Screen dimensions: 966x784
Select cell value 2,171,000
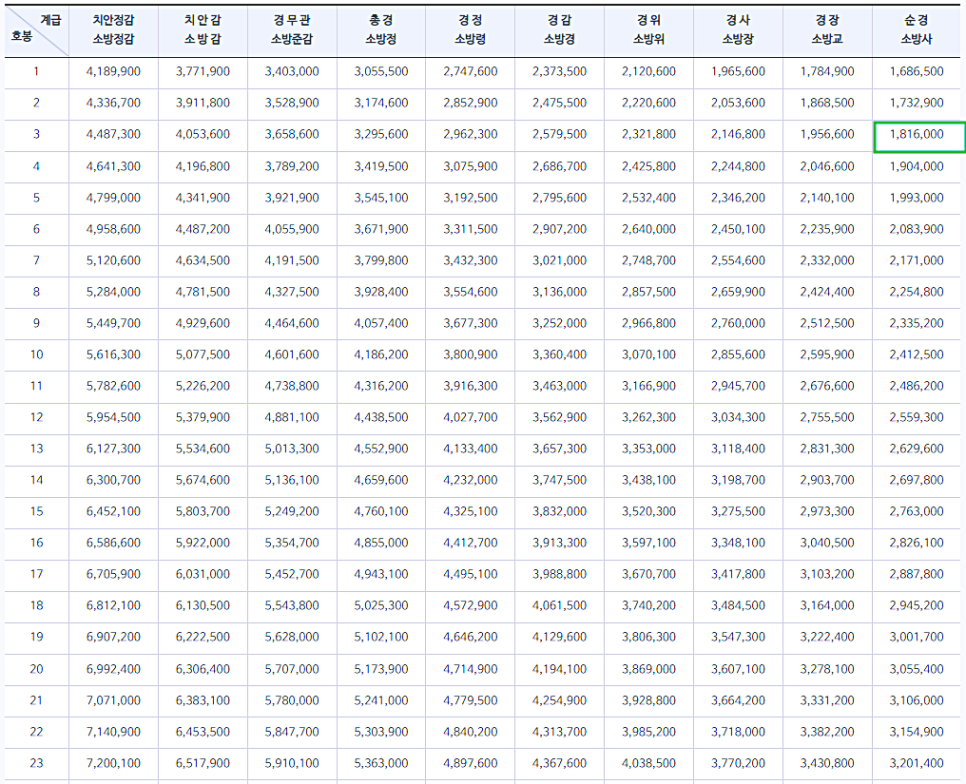click(917, 261)
